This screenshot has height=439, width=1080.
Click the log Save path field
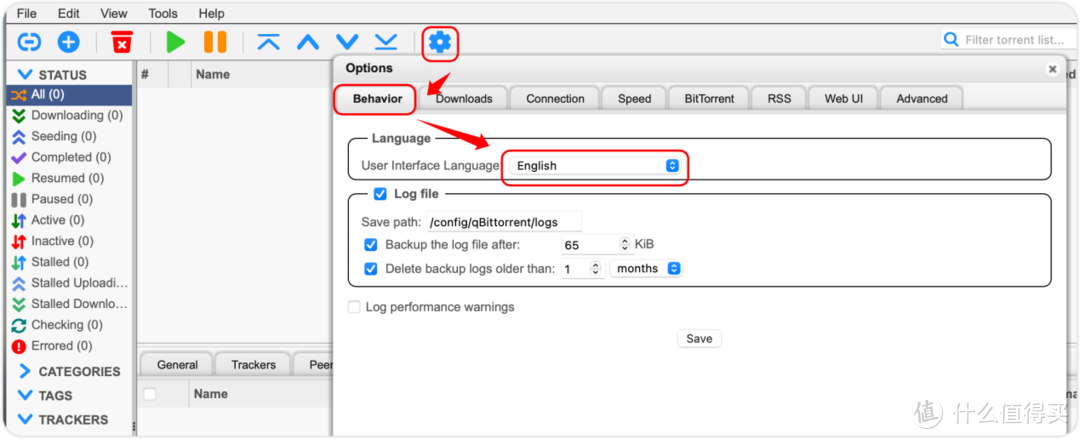tap(504, 221)
